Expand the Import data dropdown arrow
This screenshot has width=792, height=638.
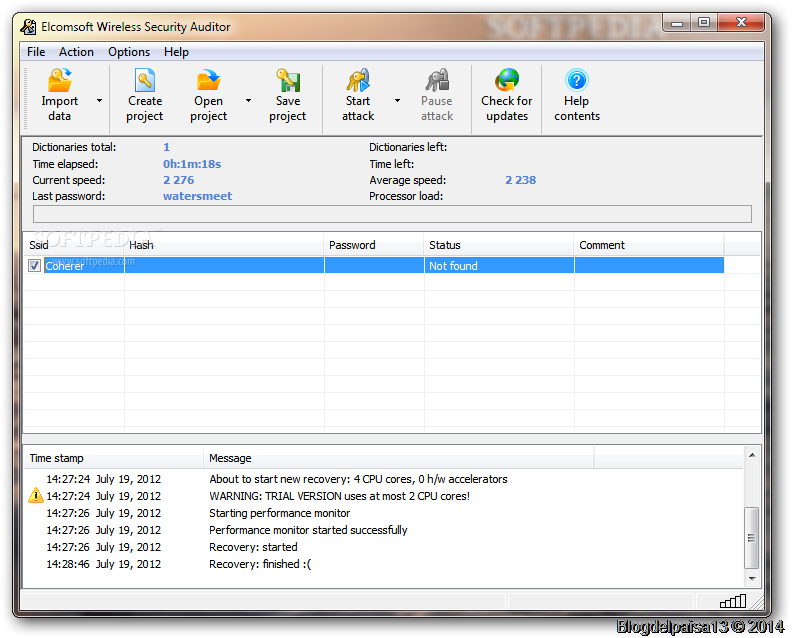(x=100, y=101)
